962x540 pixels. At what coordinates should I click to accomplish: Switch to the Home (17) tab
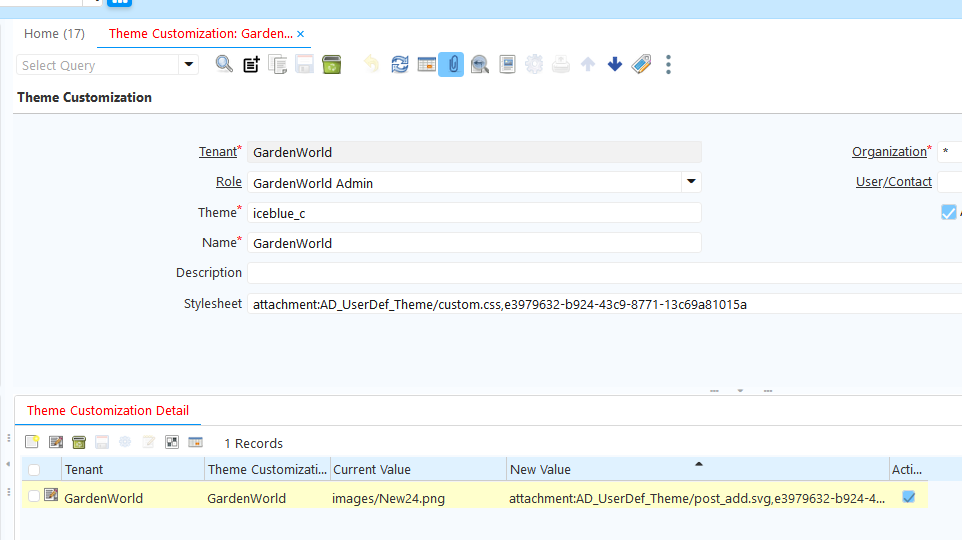coord(54,34)
